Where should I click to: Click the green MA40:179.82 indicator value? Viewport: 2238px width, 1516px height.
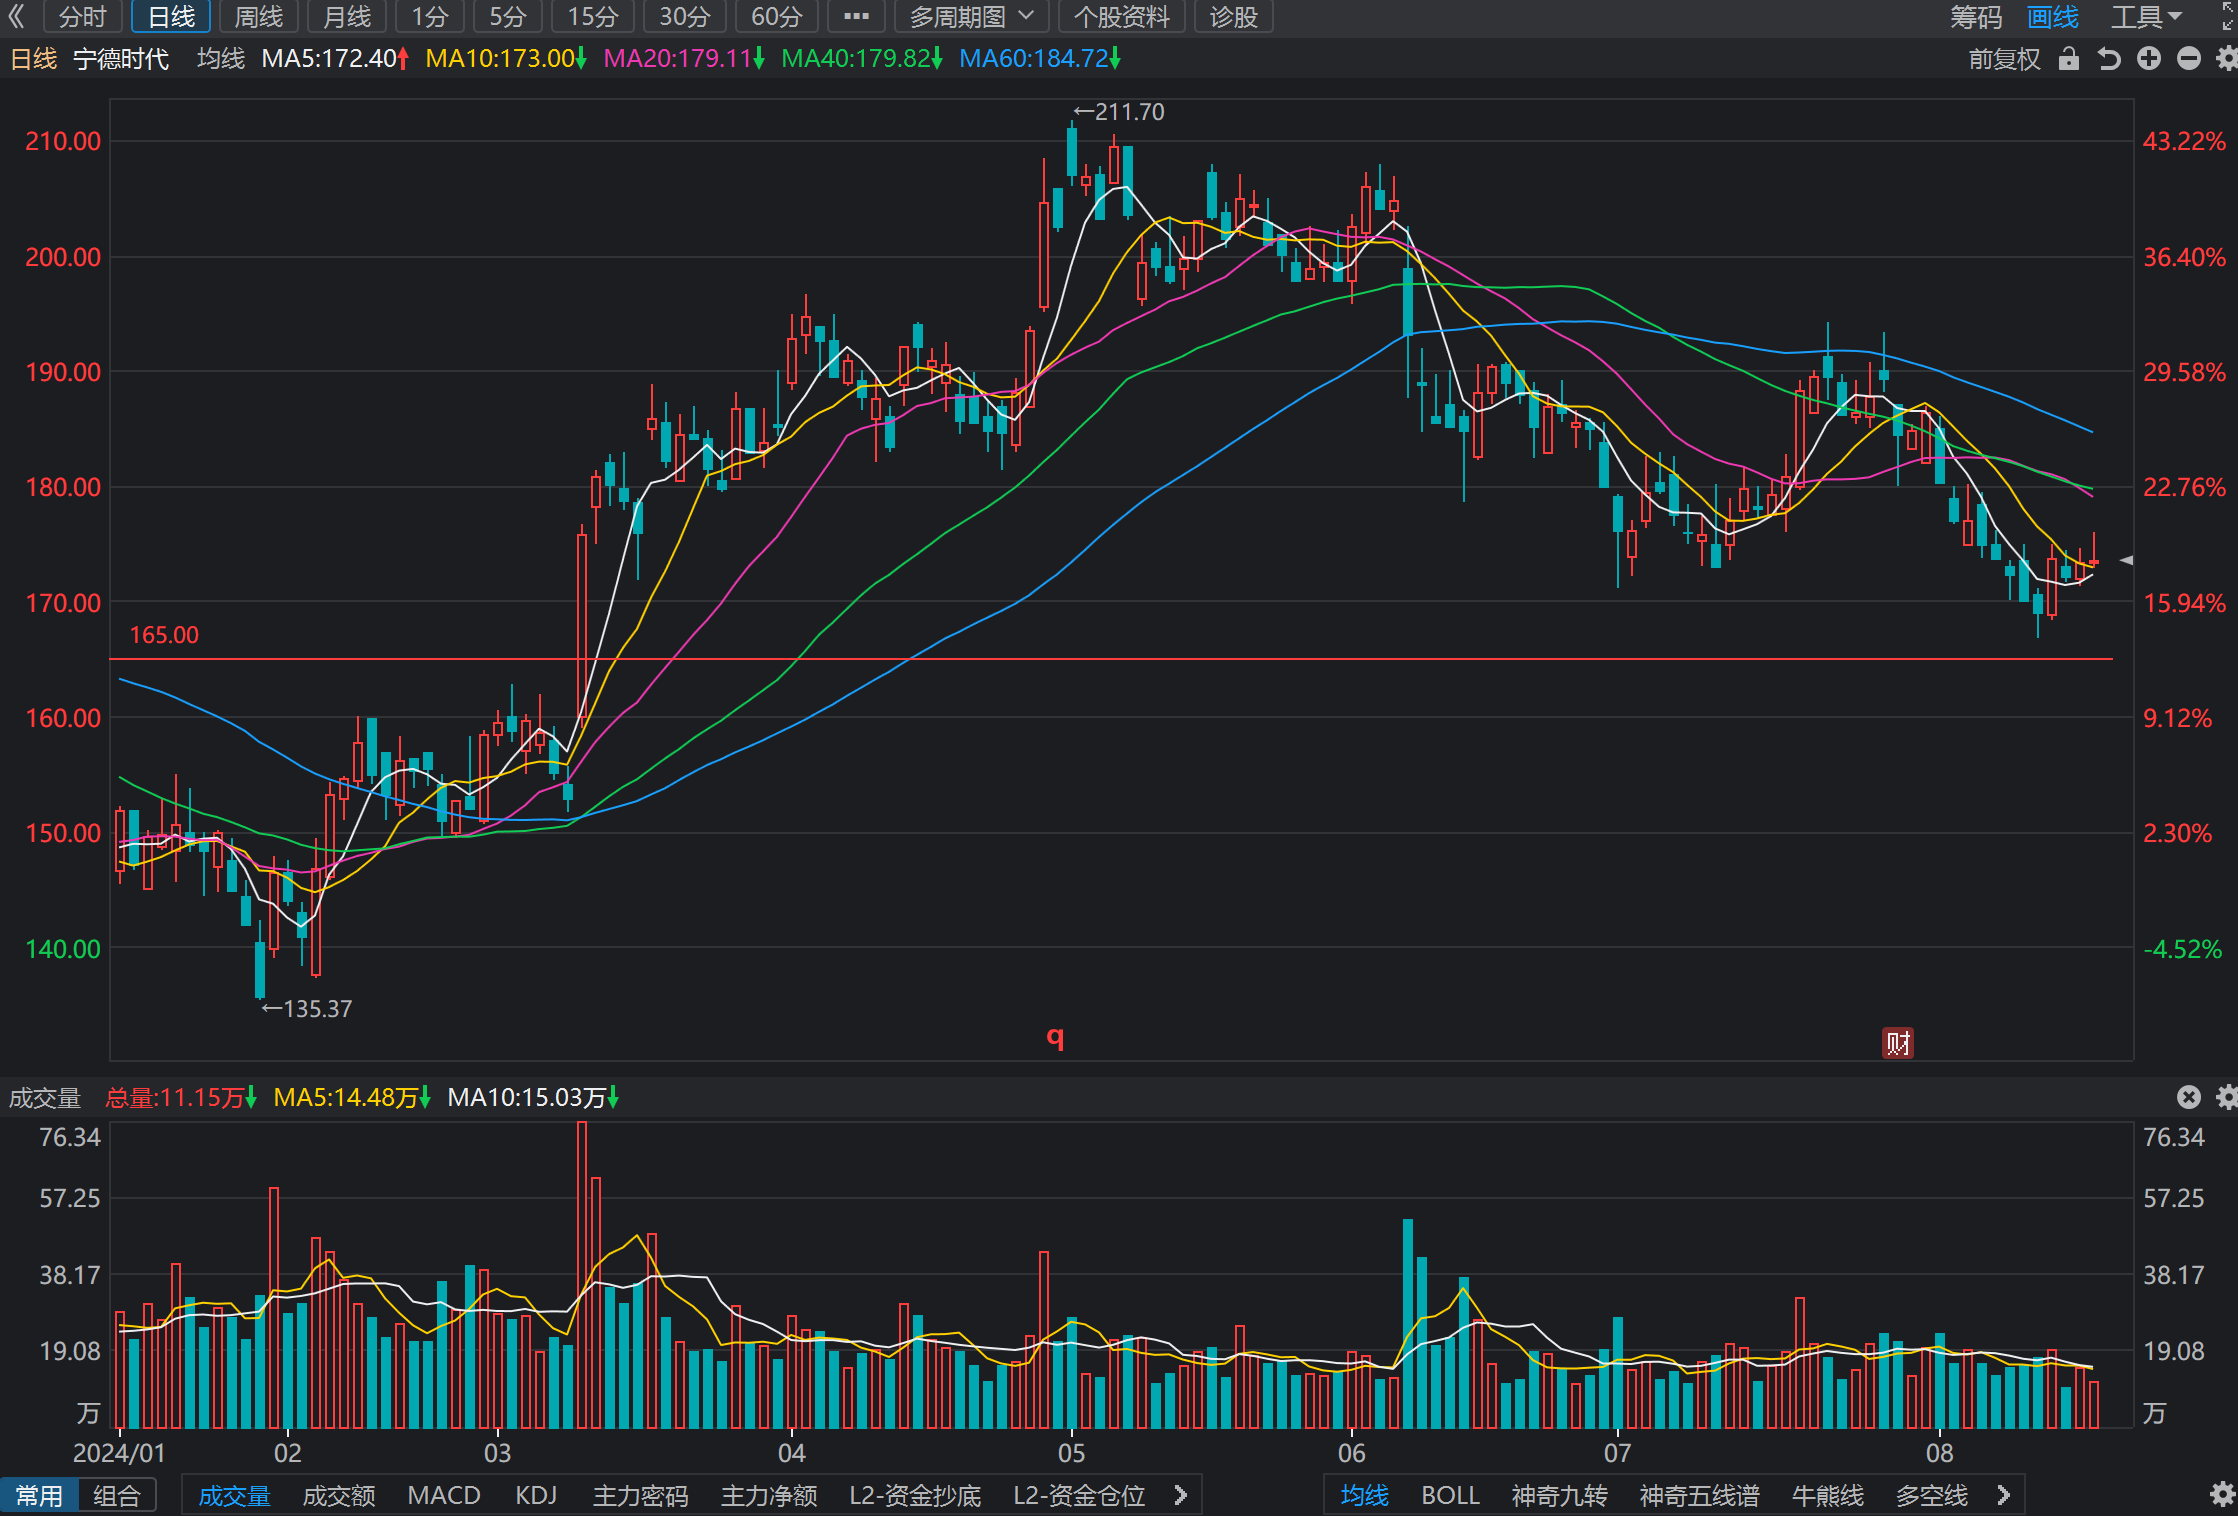point(862,59)
